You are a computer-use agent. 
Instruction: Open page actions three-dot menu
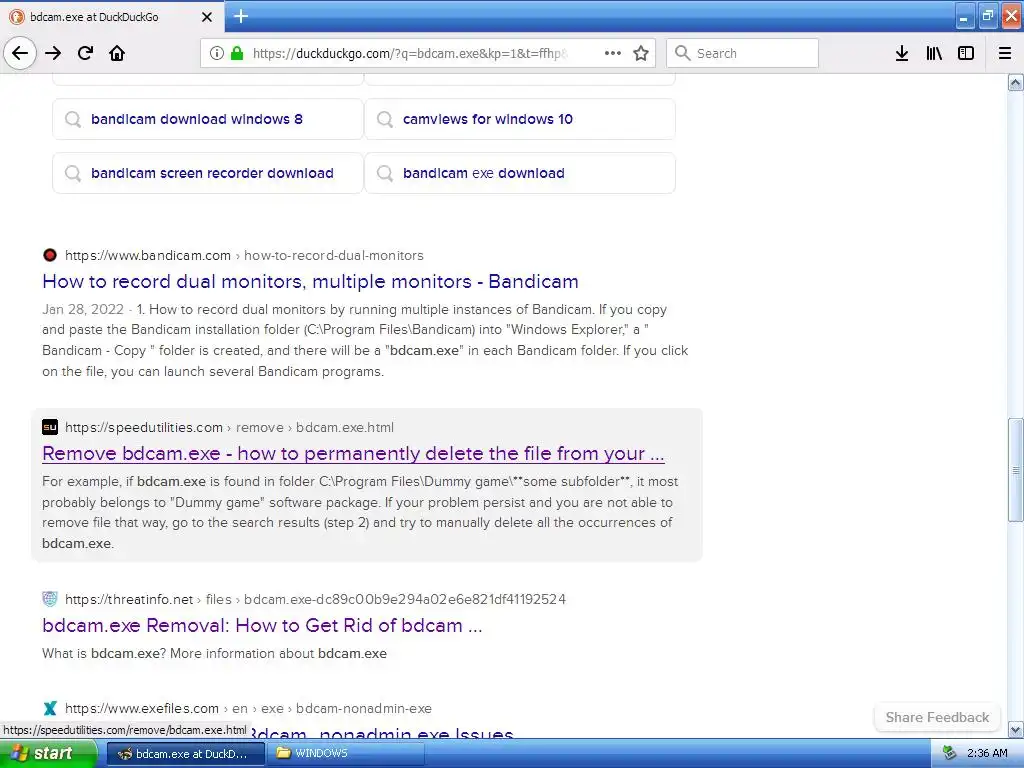(x=612, y=53)
